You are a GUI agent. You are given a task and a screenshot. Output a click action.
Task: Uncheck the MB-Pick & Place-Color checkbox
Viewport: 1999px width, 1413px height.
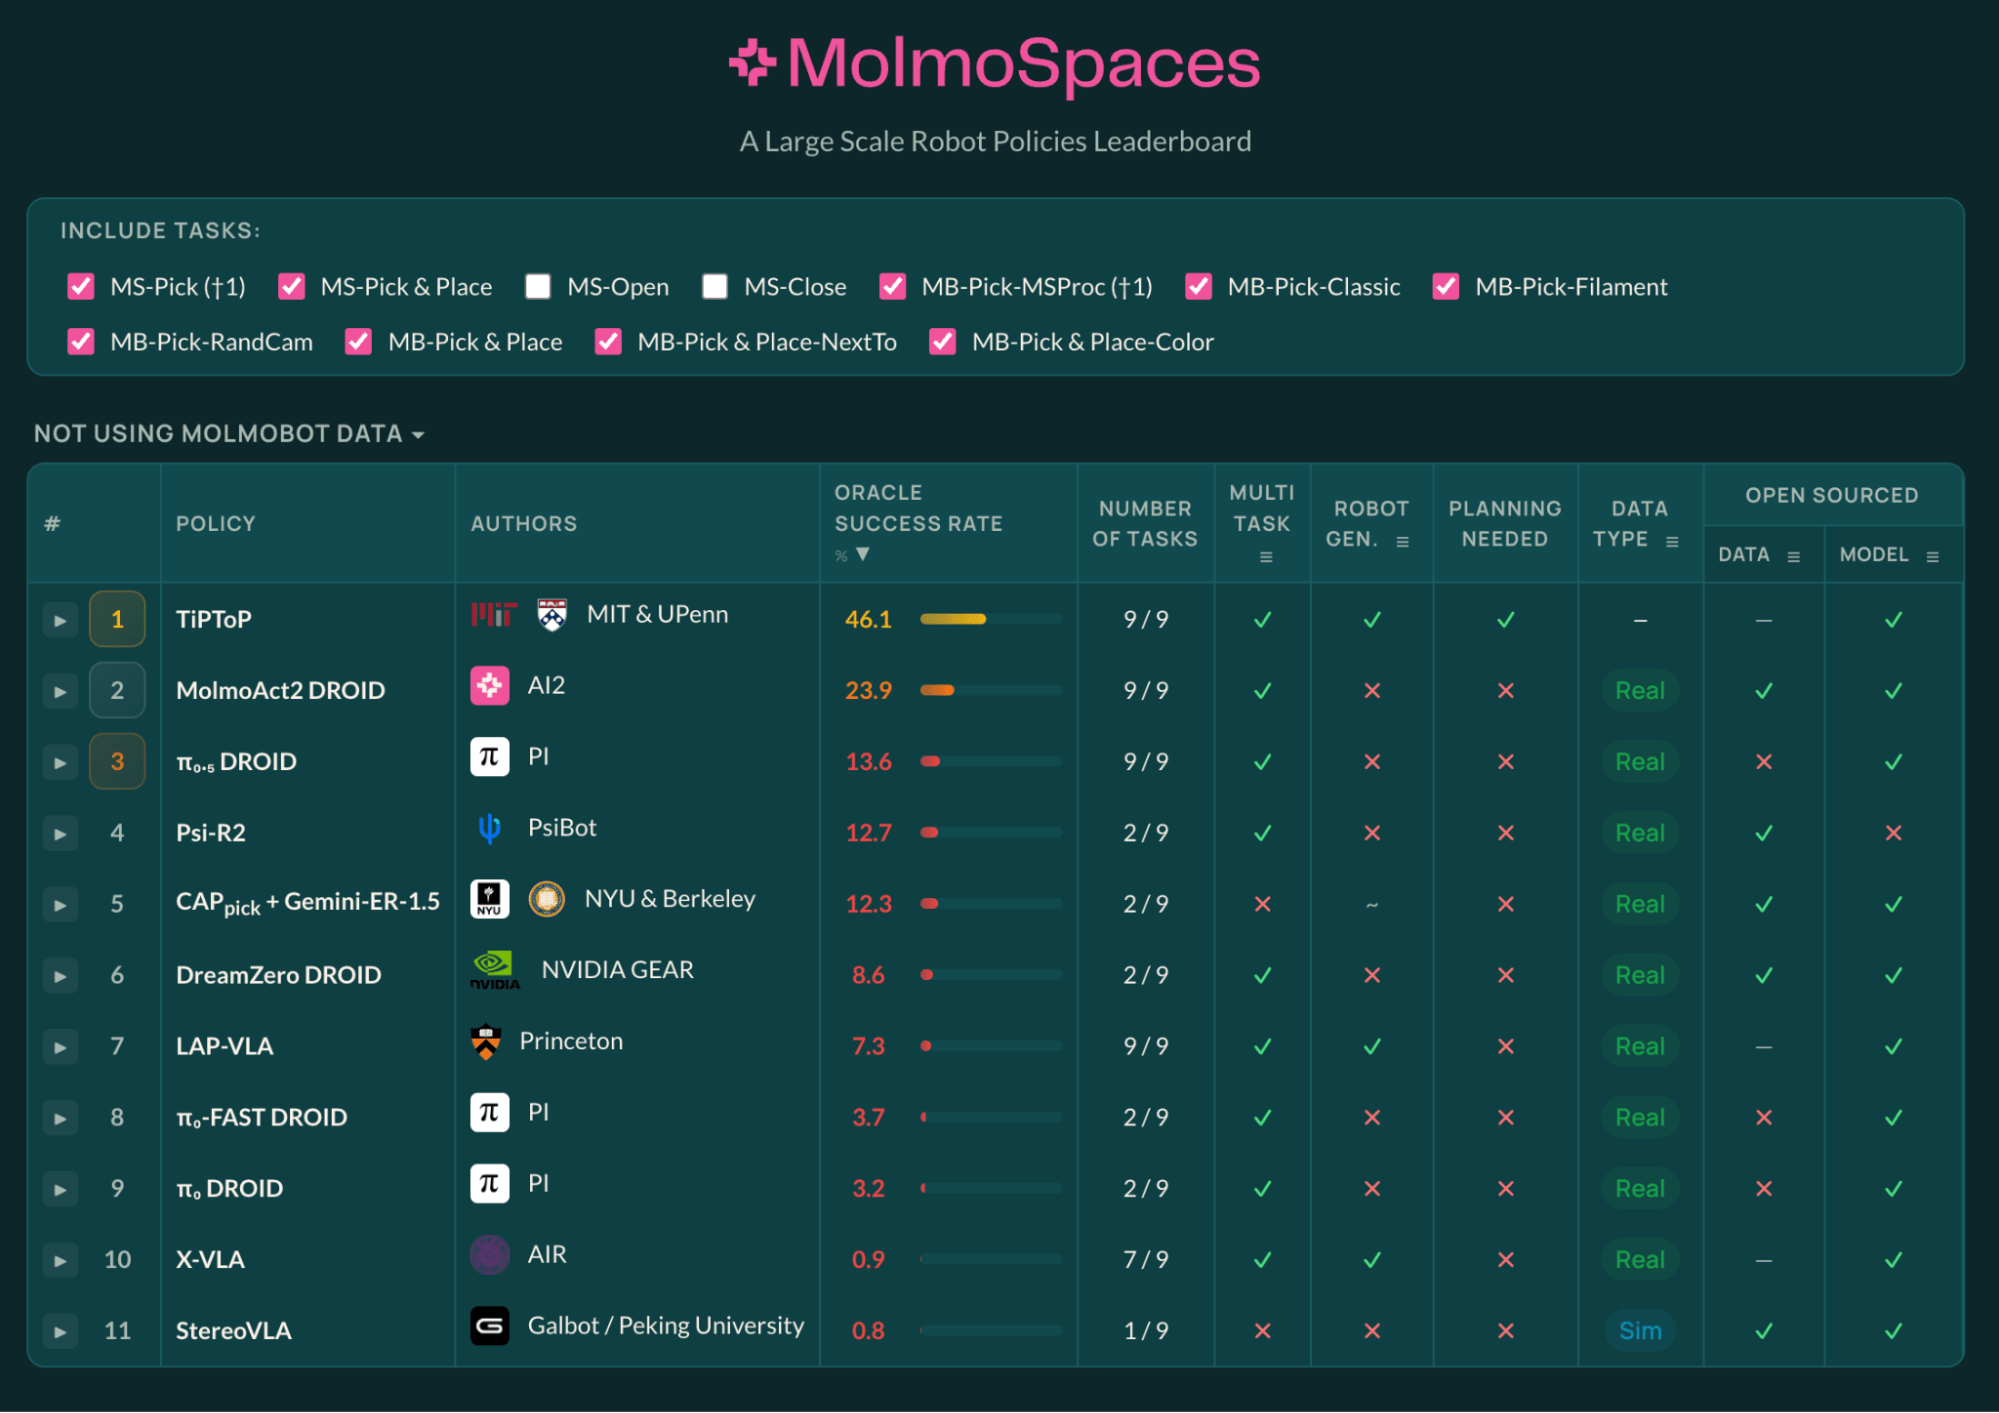[x=943, y=342]
